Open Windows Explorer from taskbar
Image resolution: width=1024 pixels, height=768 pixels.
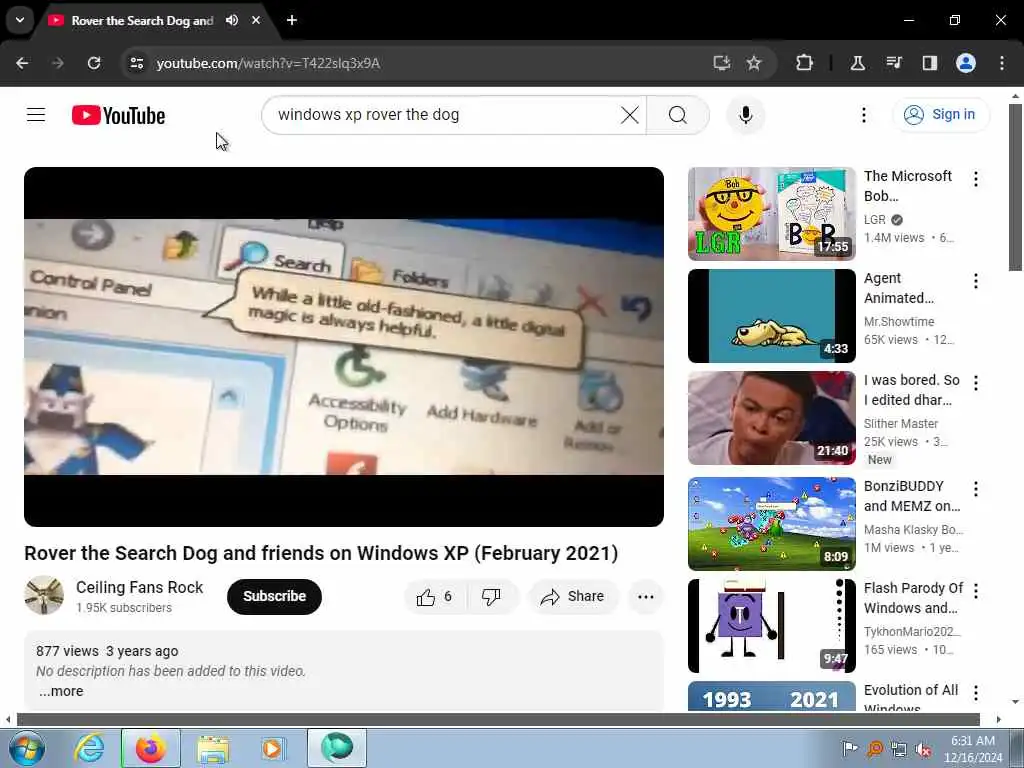tap(213, 748)
